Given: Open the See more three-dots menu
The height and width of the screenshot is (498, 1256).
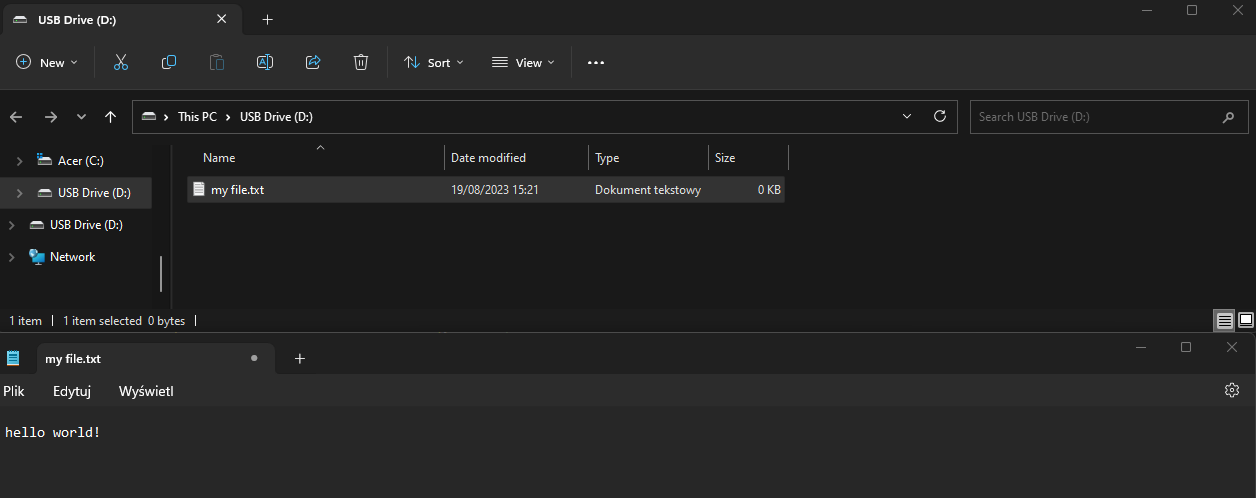Looking at the screenshot, I should (596, 62).
